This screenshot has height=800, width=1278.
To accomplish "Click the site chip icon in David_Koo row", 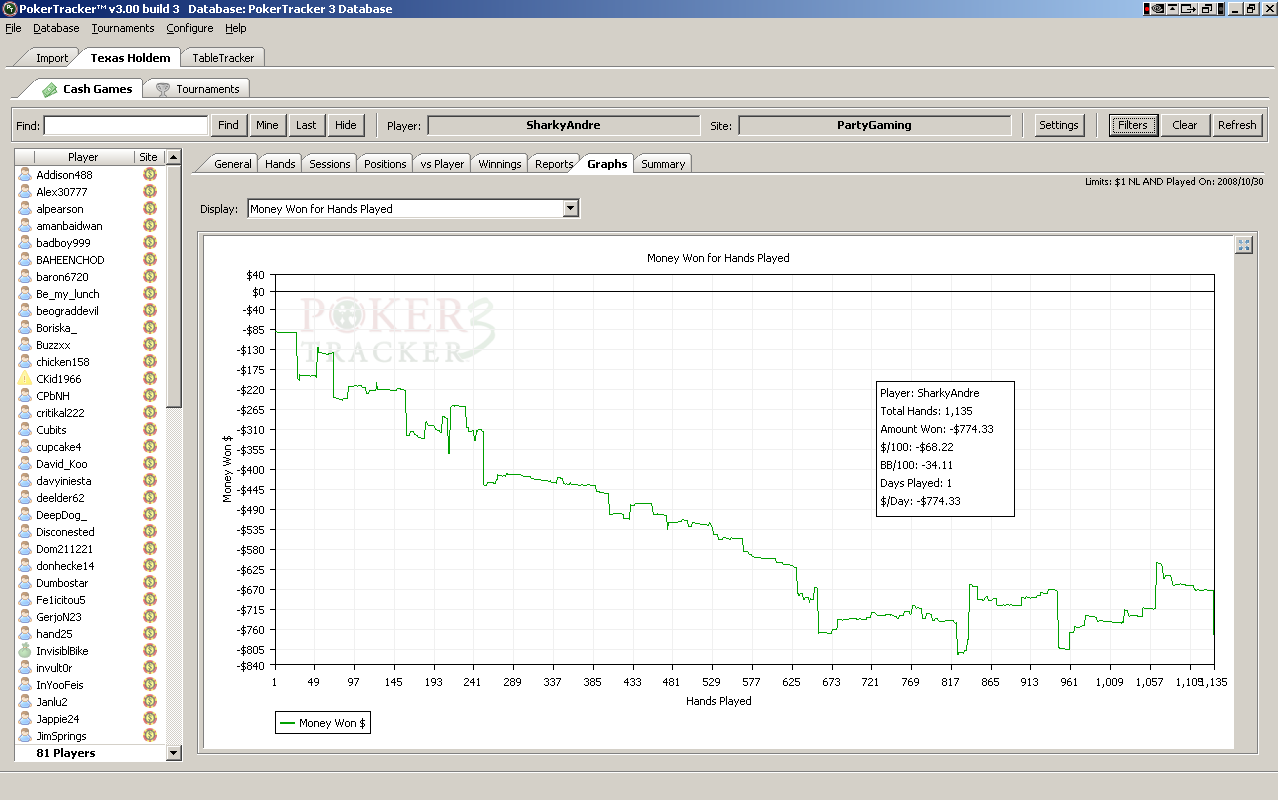I will click(150, 464).
